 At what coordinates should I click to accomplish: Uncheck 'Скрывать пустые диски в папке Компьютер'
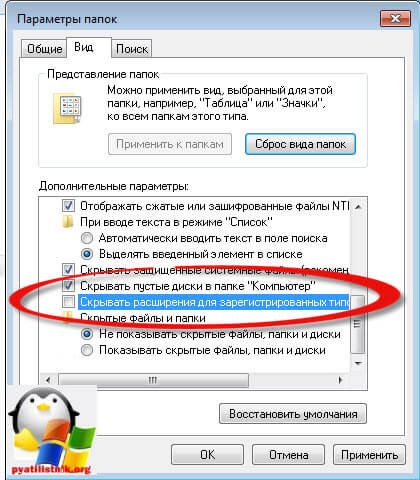click(x=68, y=286)
